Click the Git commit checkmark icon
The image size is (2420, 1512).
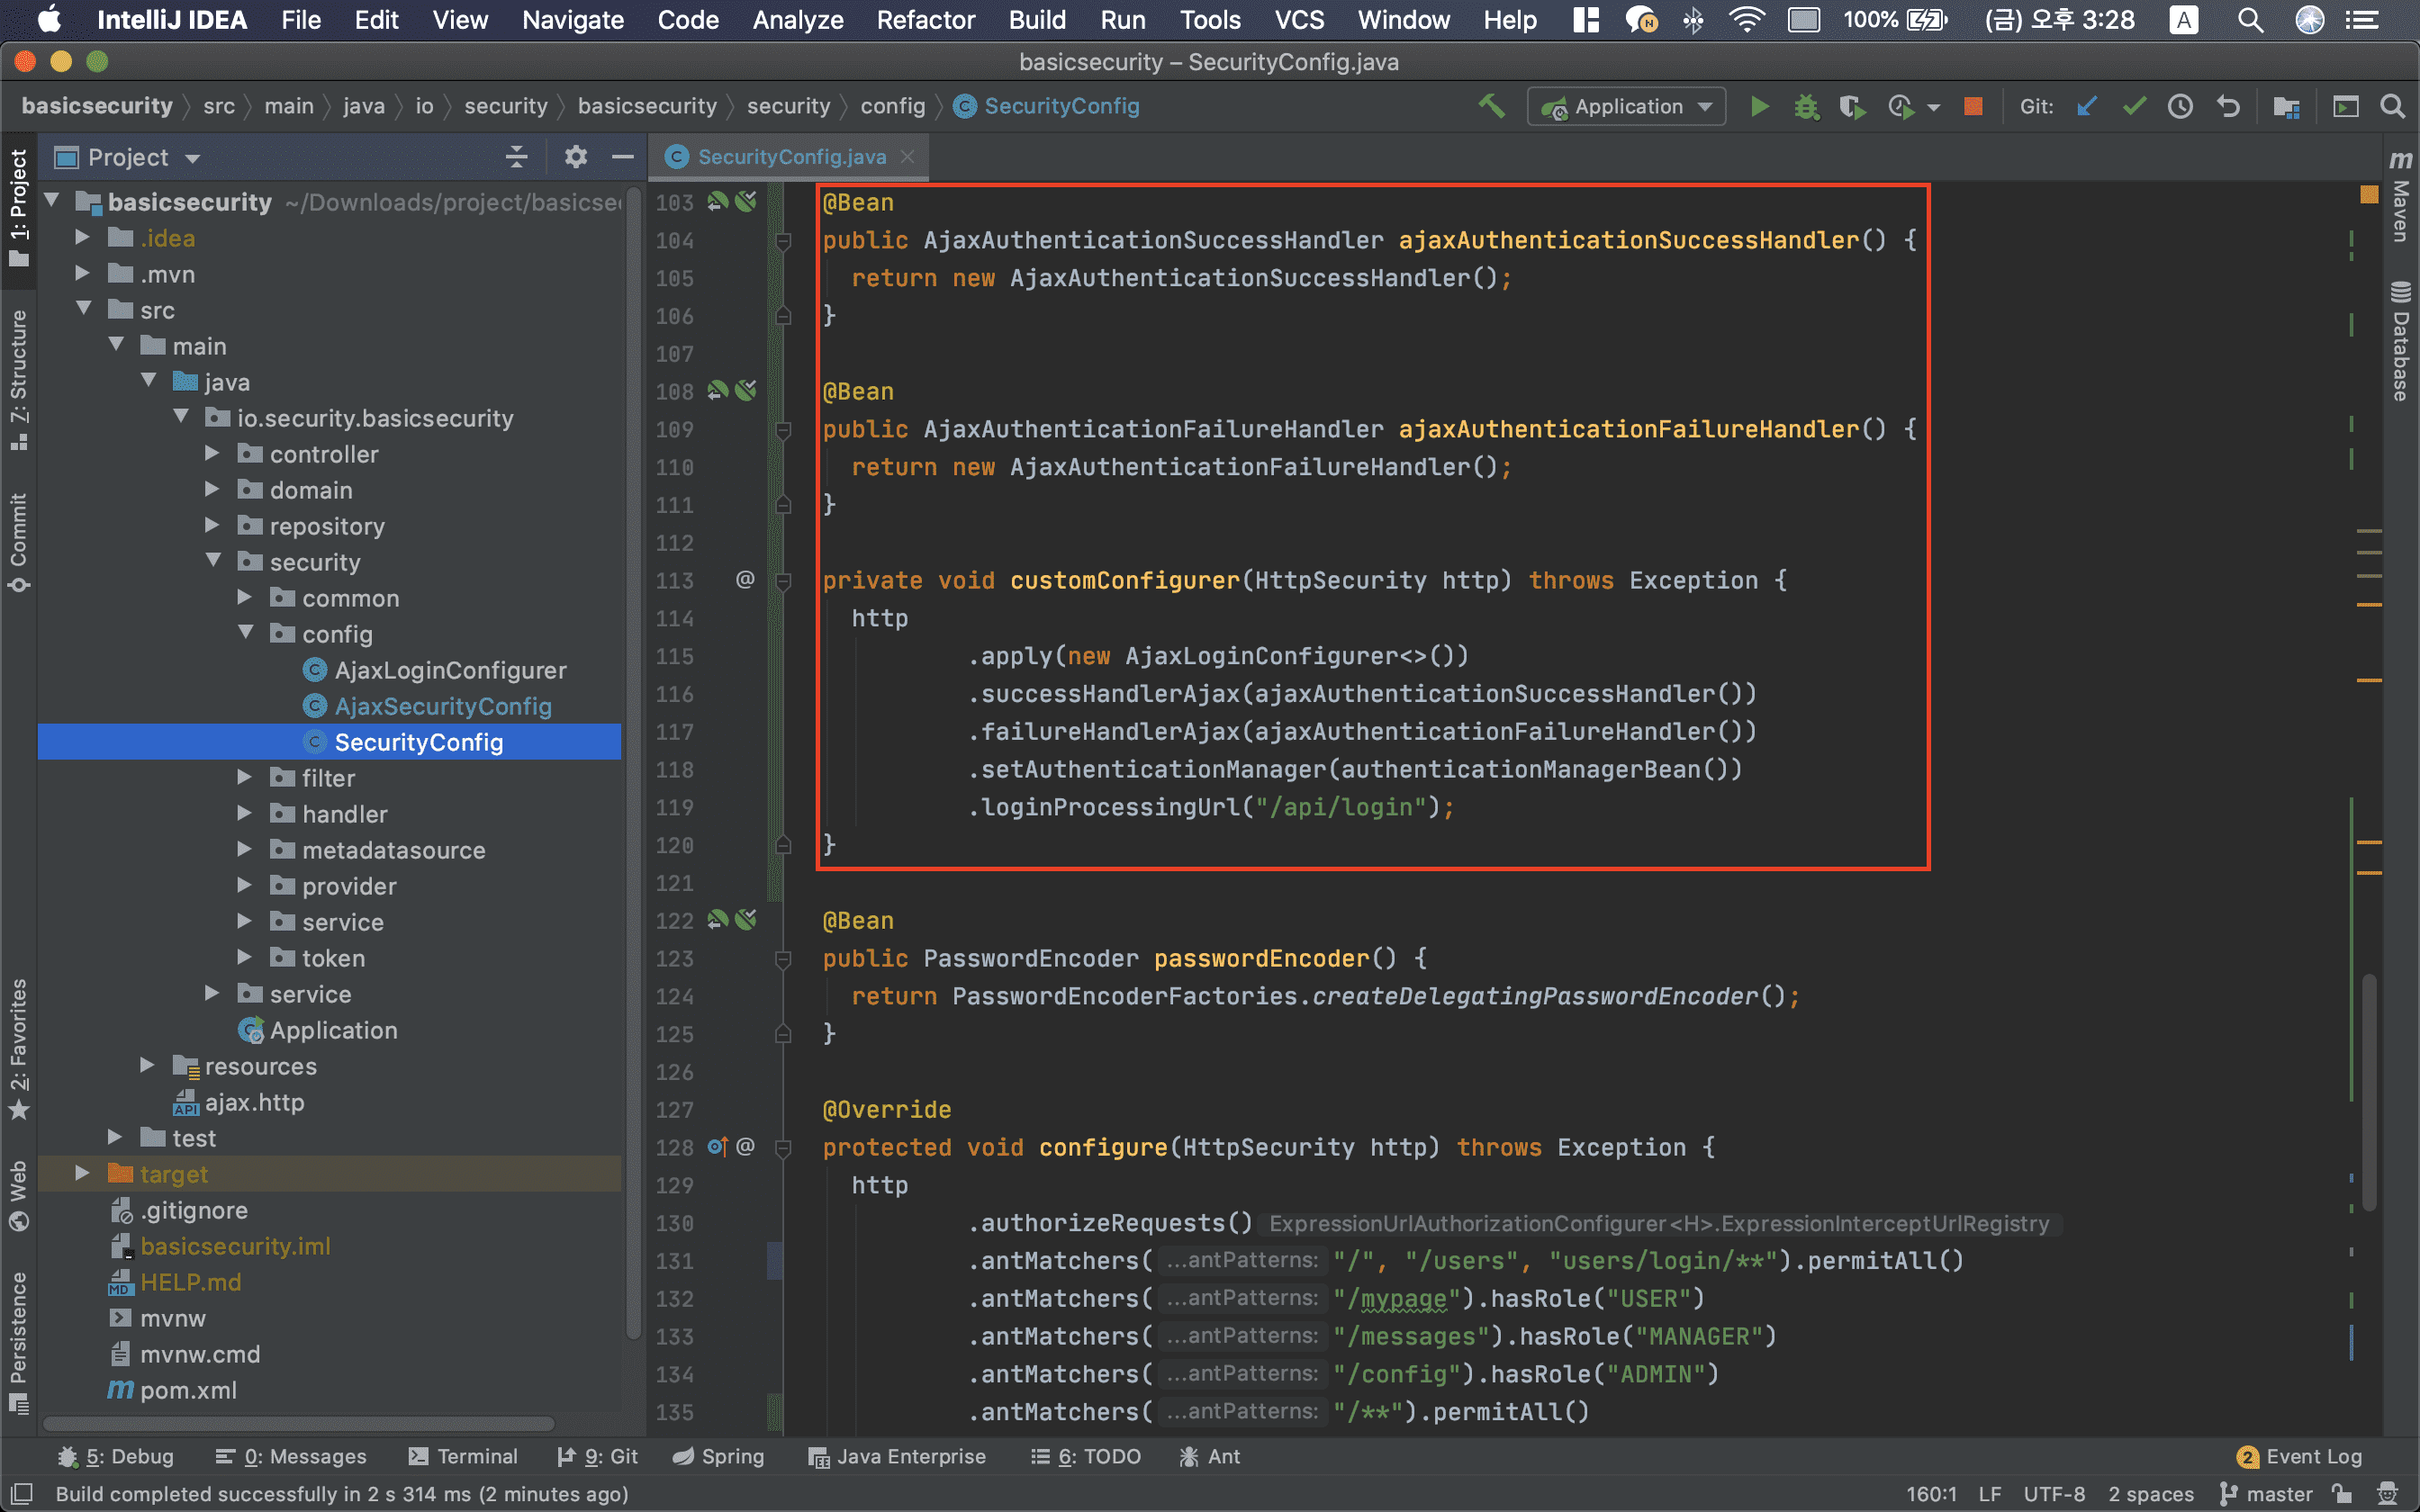tap(2133, 107)
